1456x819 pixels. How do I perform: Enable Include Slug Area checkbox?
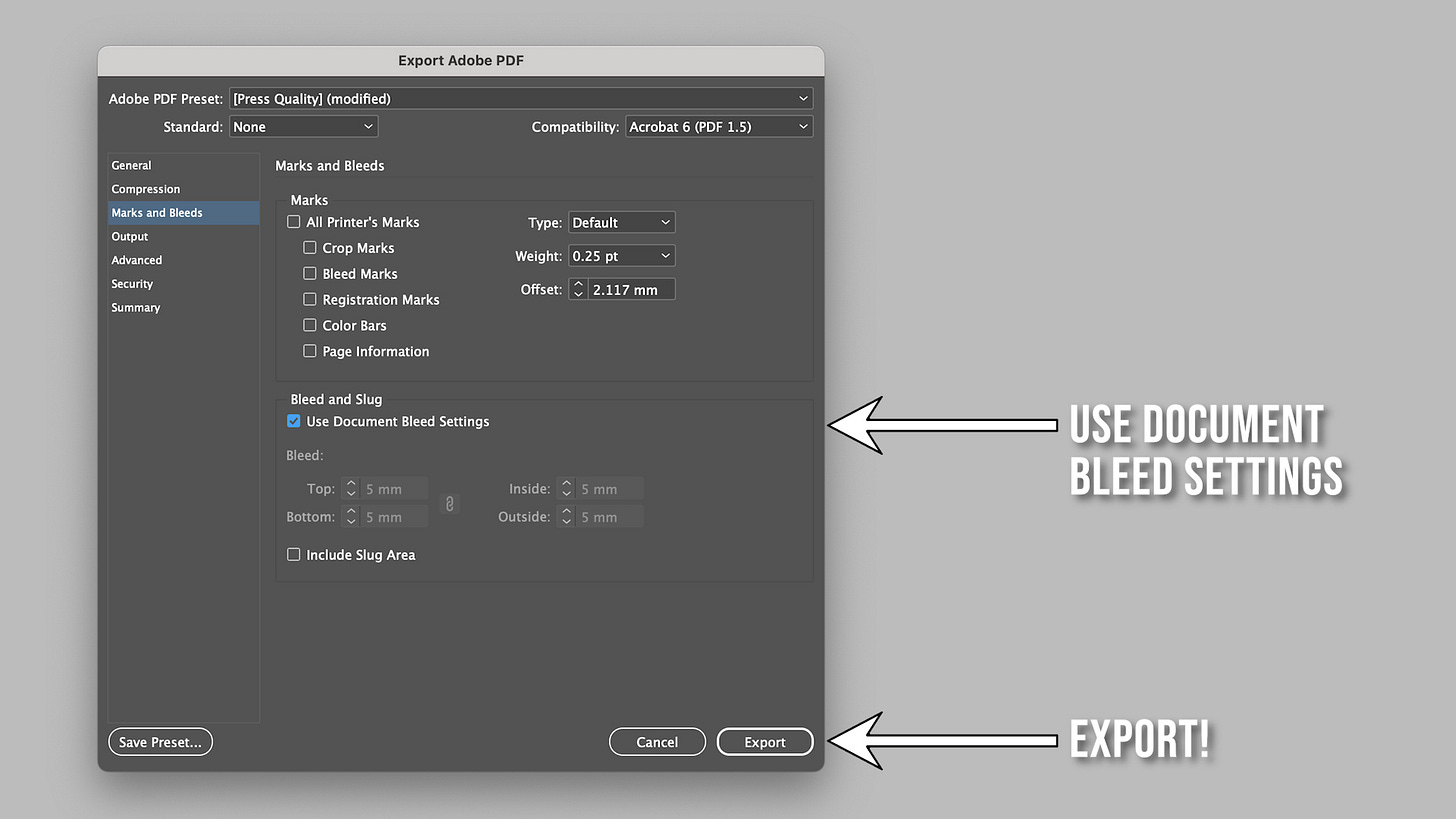(x=294, y=554)
